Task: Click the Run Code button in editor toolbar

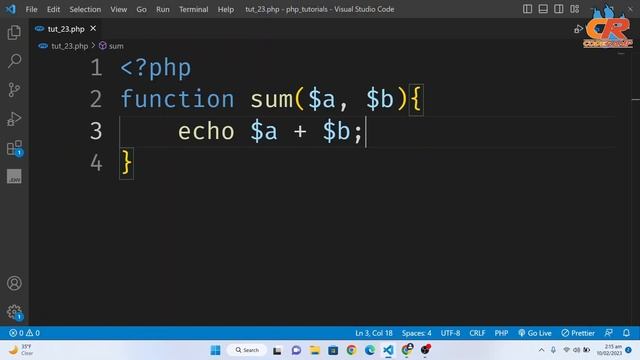Action: 578,29
